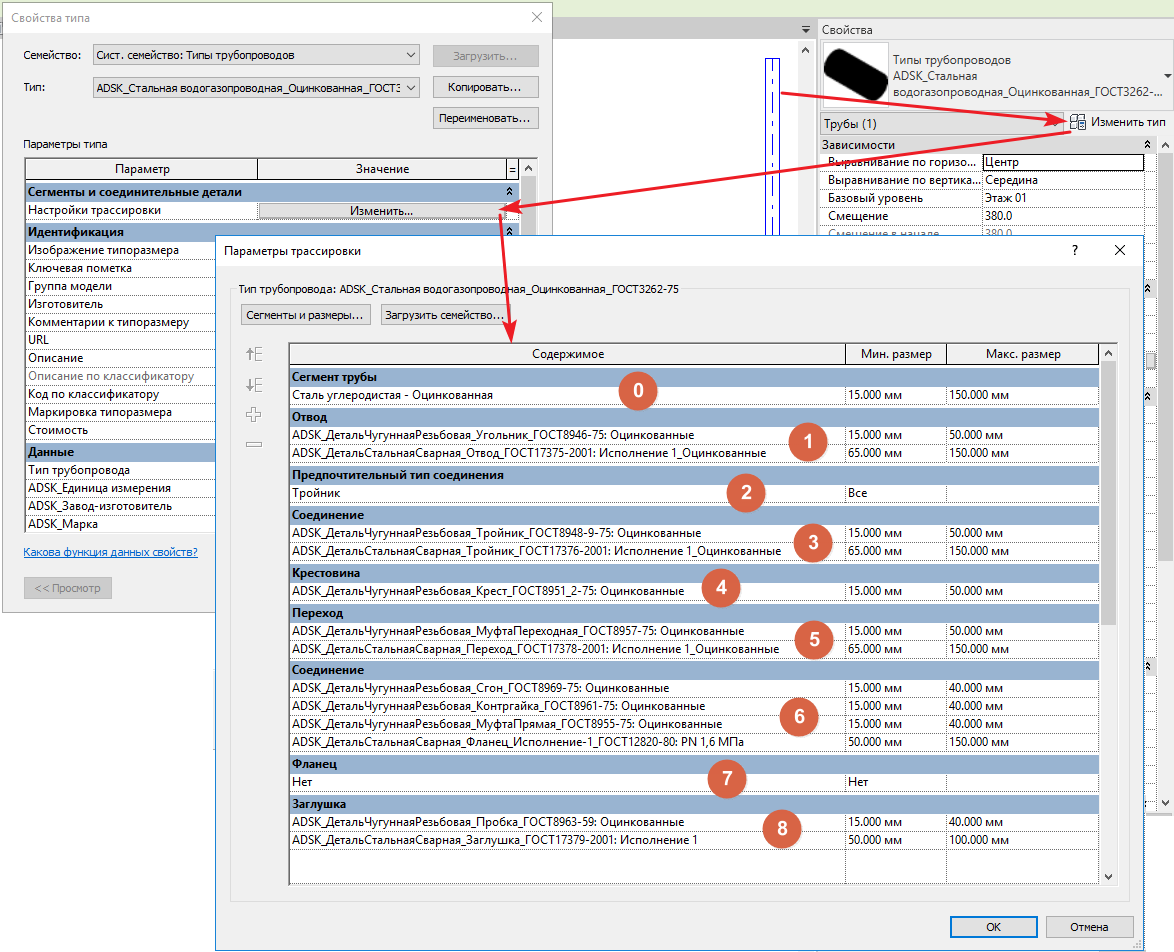Open Какова функция данных свойств? link
Viewport: 1174px width, 952px height.
[110, 552]
